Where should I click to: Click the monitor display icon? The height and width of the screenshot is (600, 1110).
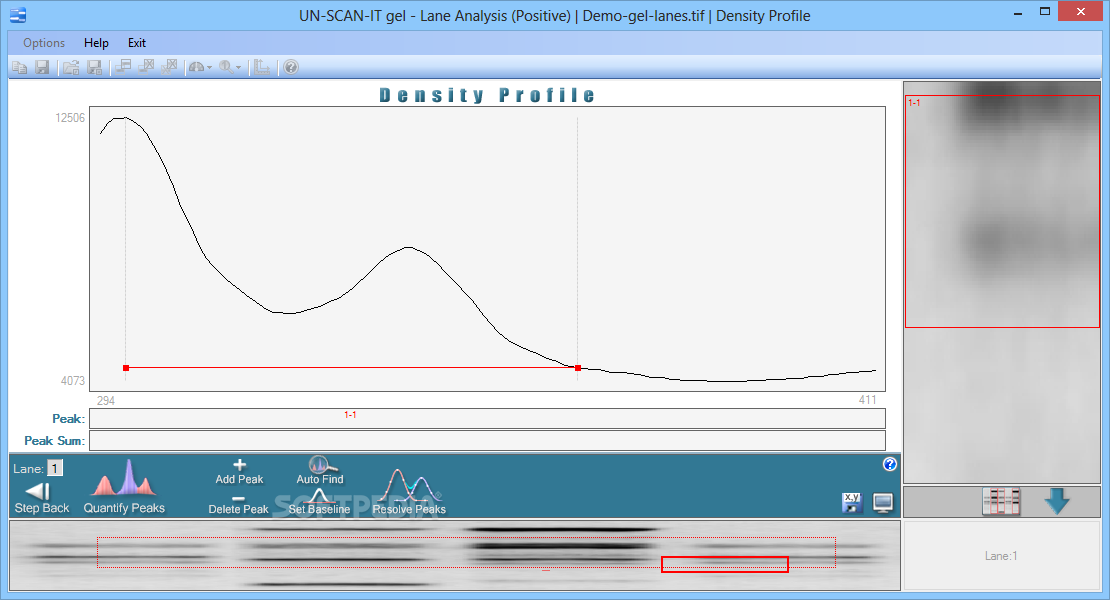point(883,503)
